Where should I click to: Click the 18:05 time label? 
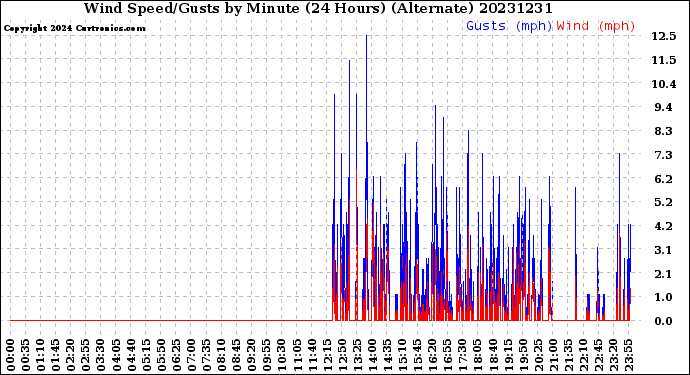478,355
